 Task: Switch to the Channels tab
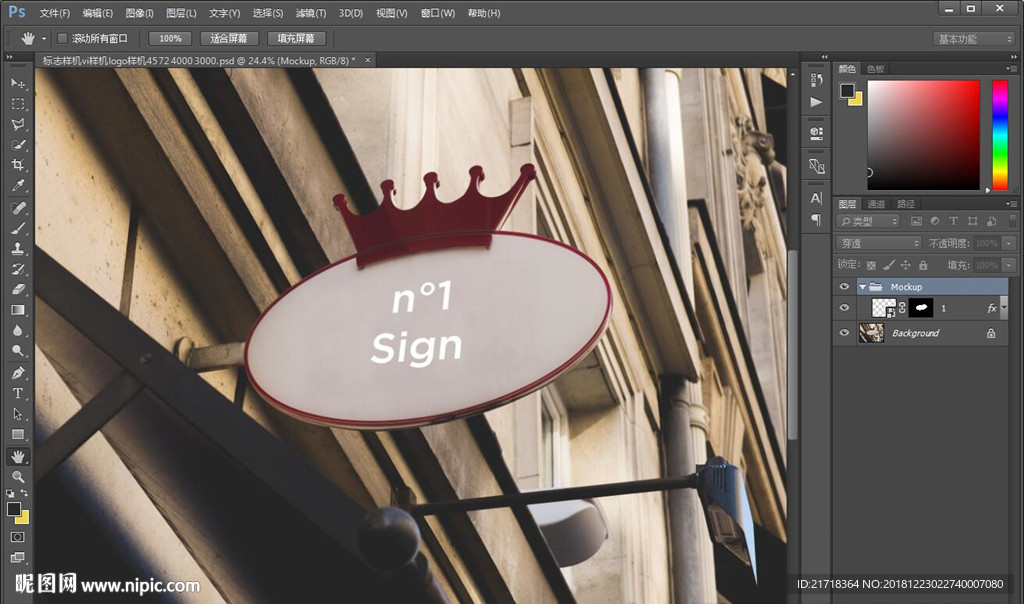coord(876,204)
